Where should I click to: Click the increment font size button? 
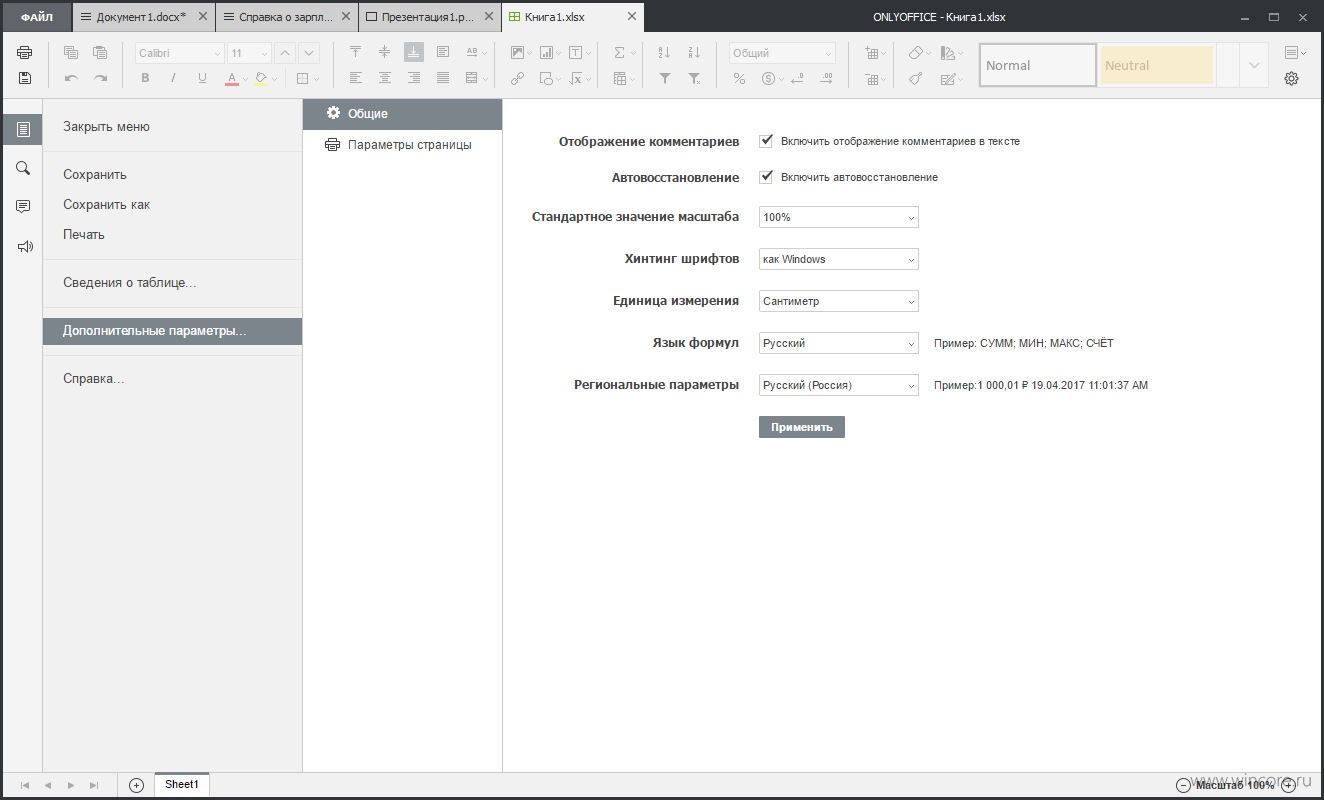tap(285, 53)
